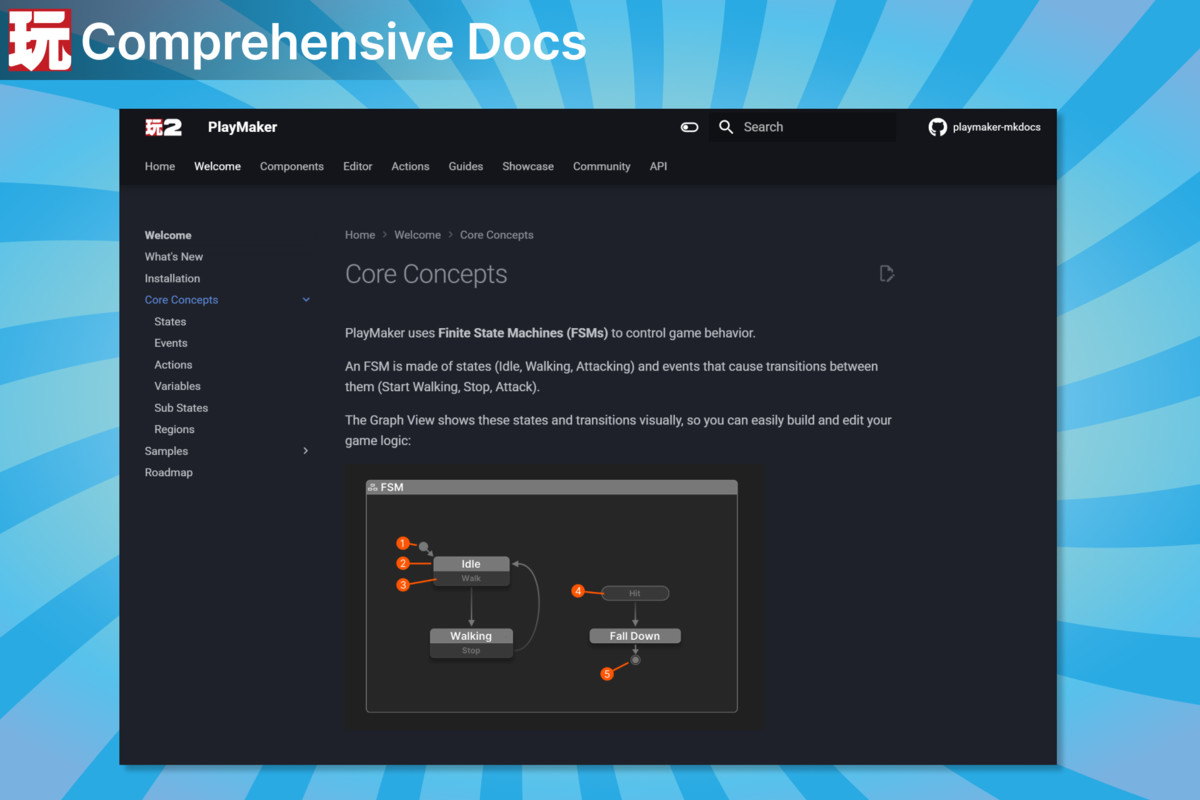
Task: Open the Roadmap page in sidebar
Action: click(169, 472)
